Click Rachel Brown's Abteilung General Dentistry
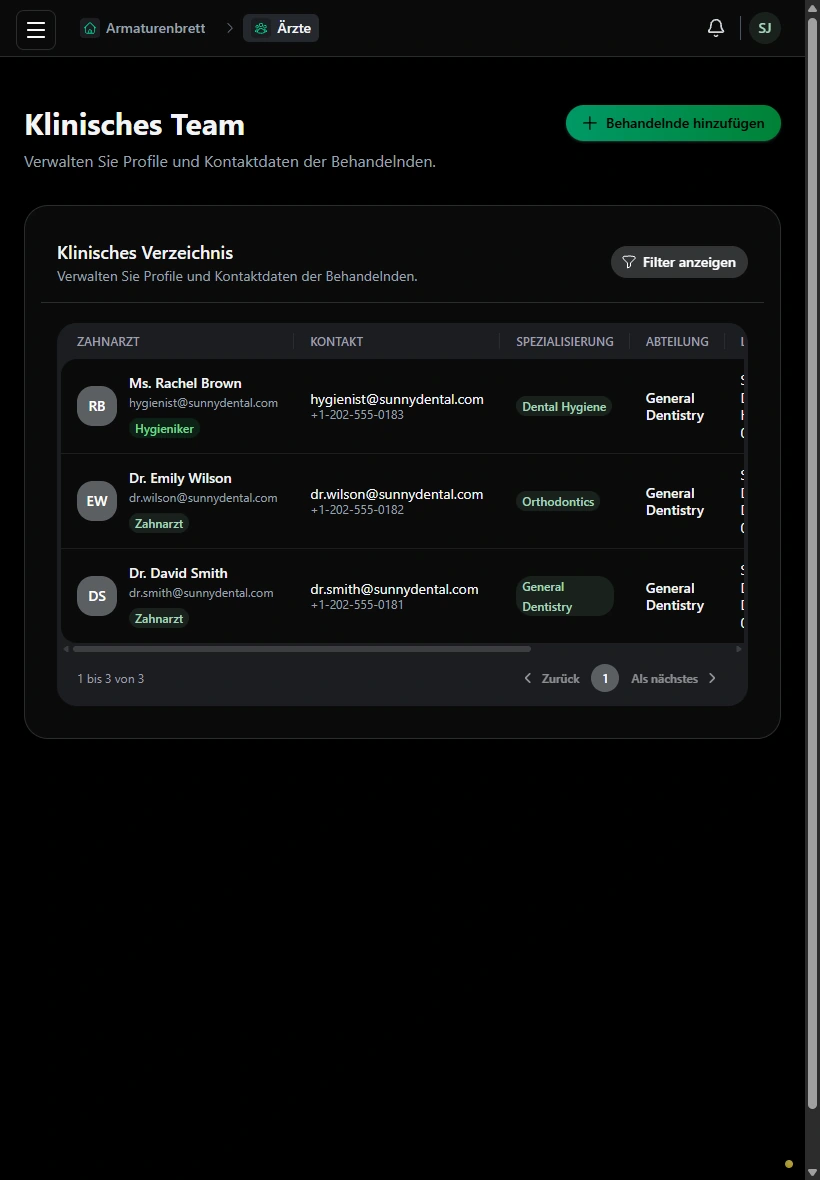The height and width of the screenshot is (1180, 820). [x=675, y=407]
